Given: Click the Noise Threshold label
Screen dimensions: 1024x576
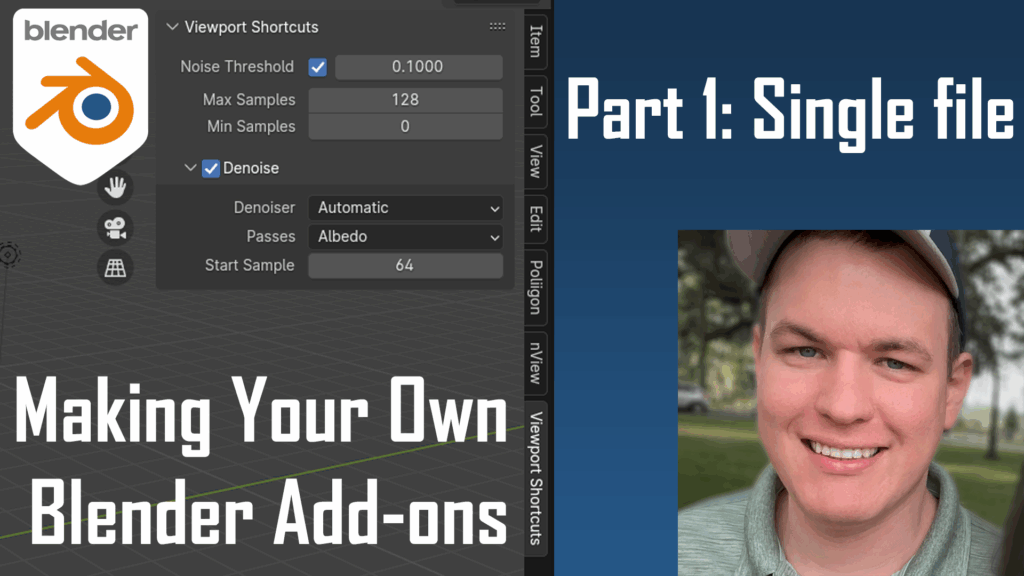Looking at the screenshot, I should (x=237, y=67).
